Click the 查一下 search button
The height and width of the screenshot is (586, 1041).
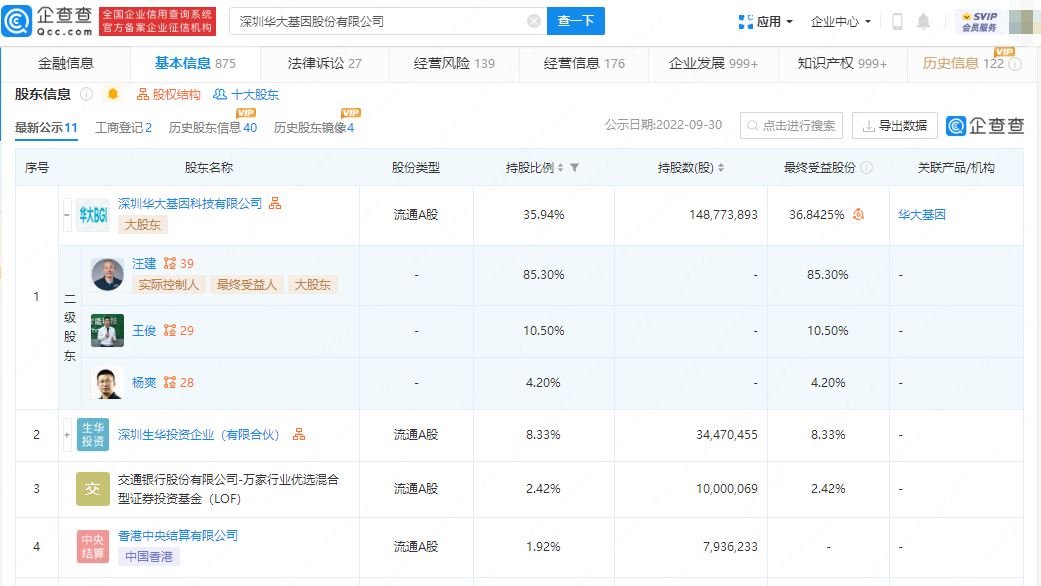[x=576, y=21]
